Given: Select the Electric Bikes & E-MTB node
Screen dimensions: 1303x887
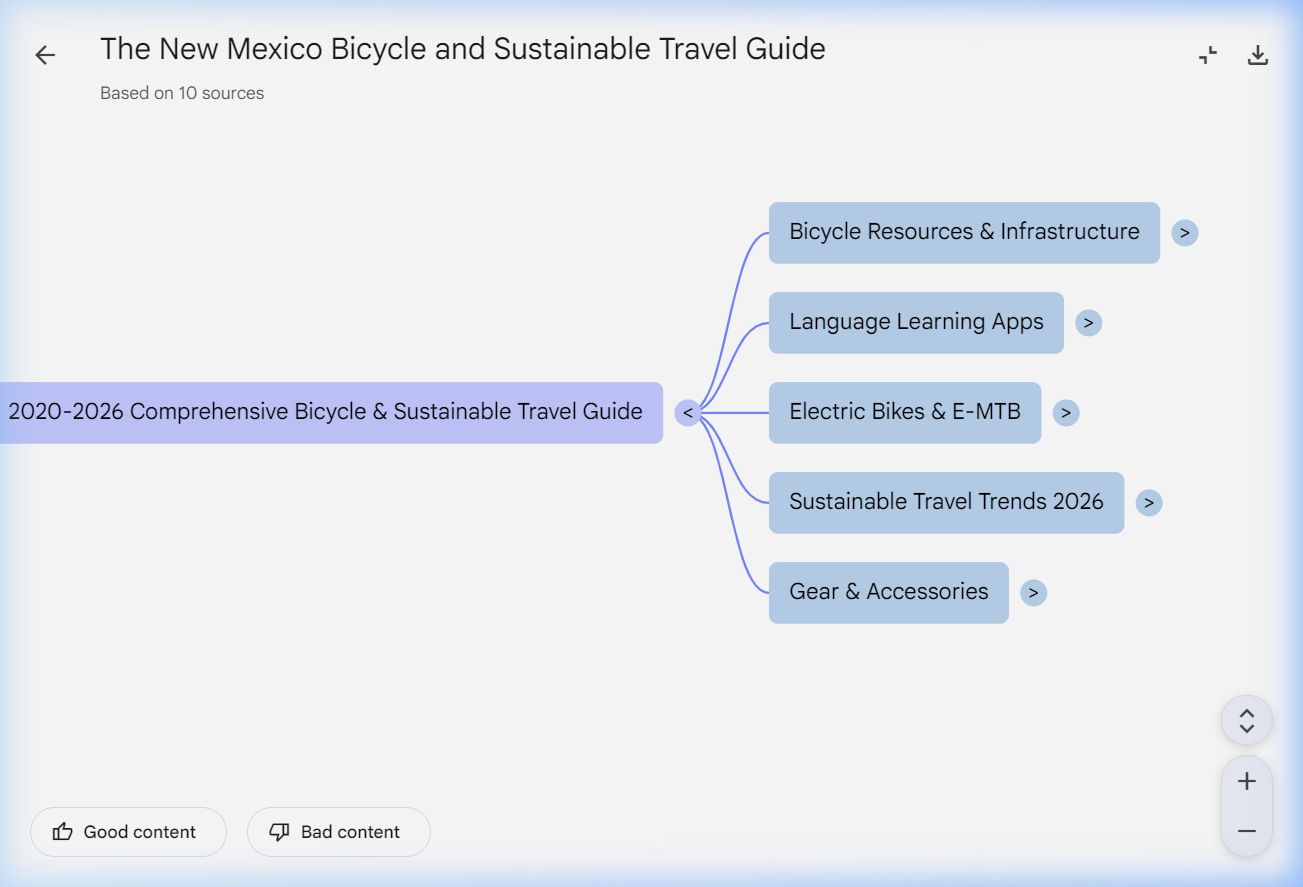Looking at the screenshot, I should 904,413.
